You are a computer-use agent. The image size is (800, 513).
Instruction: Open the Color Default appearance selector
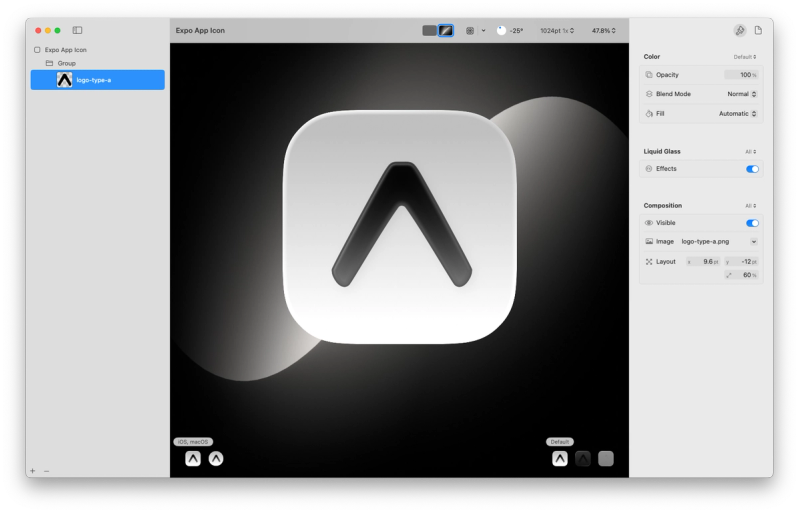[x=745, y=57]
